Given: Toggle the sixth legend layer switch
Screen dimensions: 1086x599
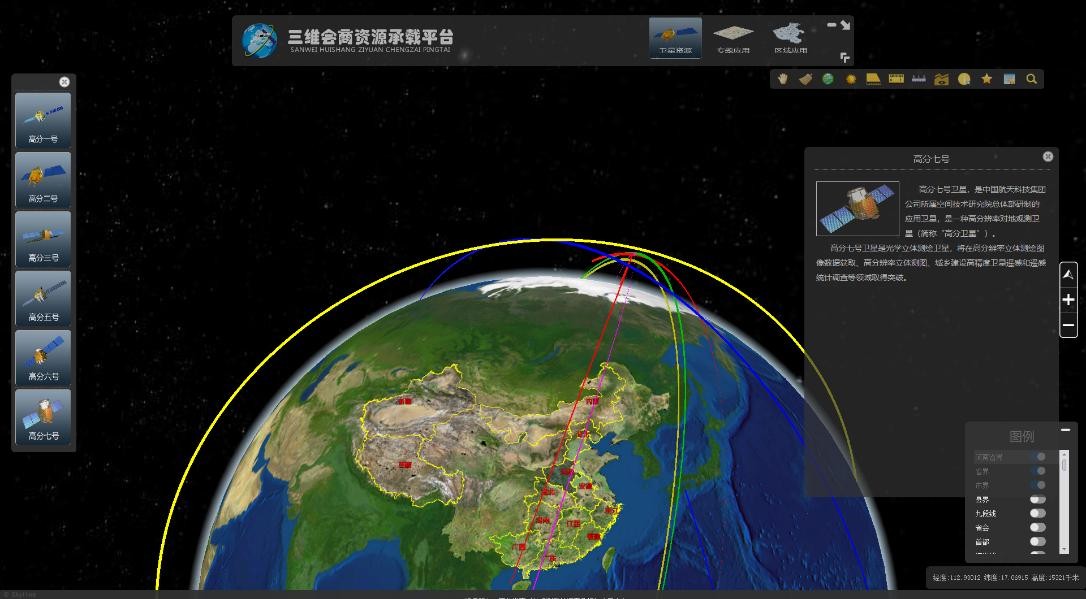Looking at the screenshot, I should pos(1038,528).
